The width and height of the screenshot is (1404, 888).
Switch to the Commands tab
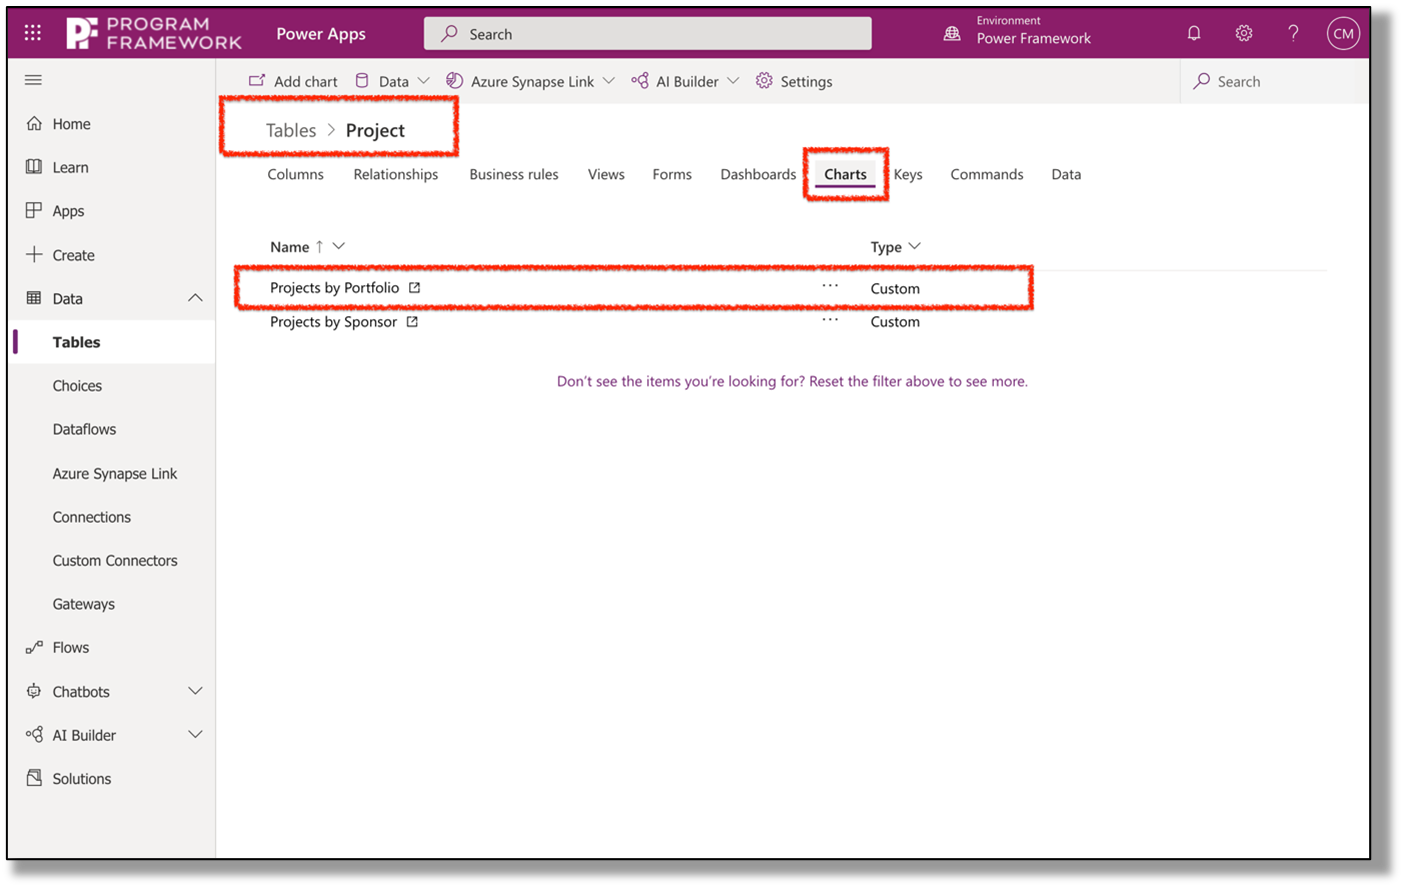click(x=987, y=174)
